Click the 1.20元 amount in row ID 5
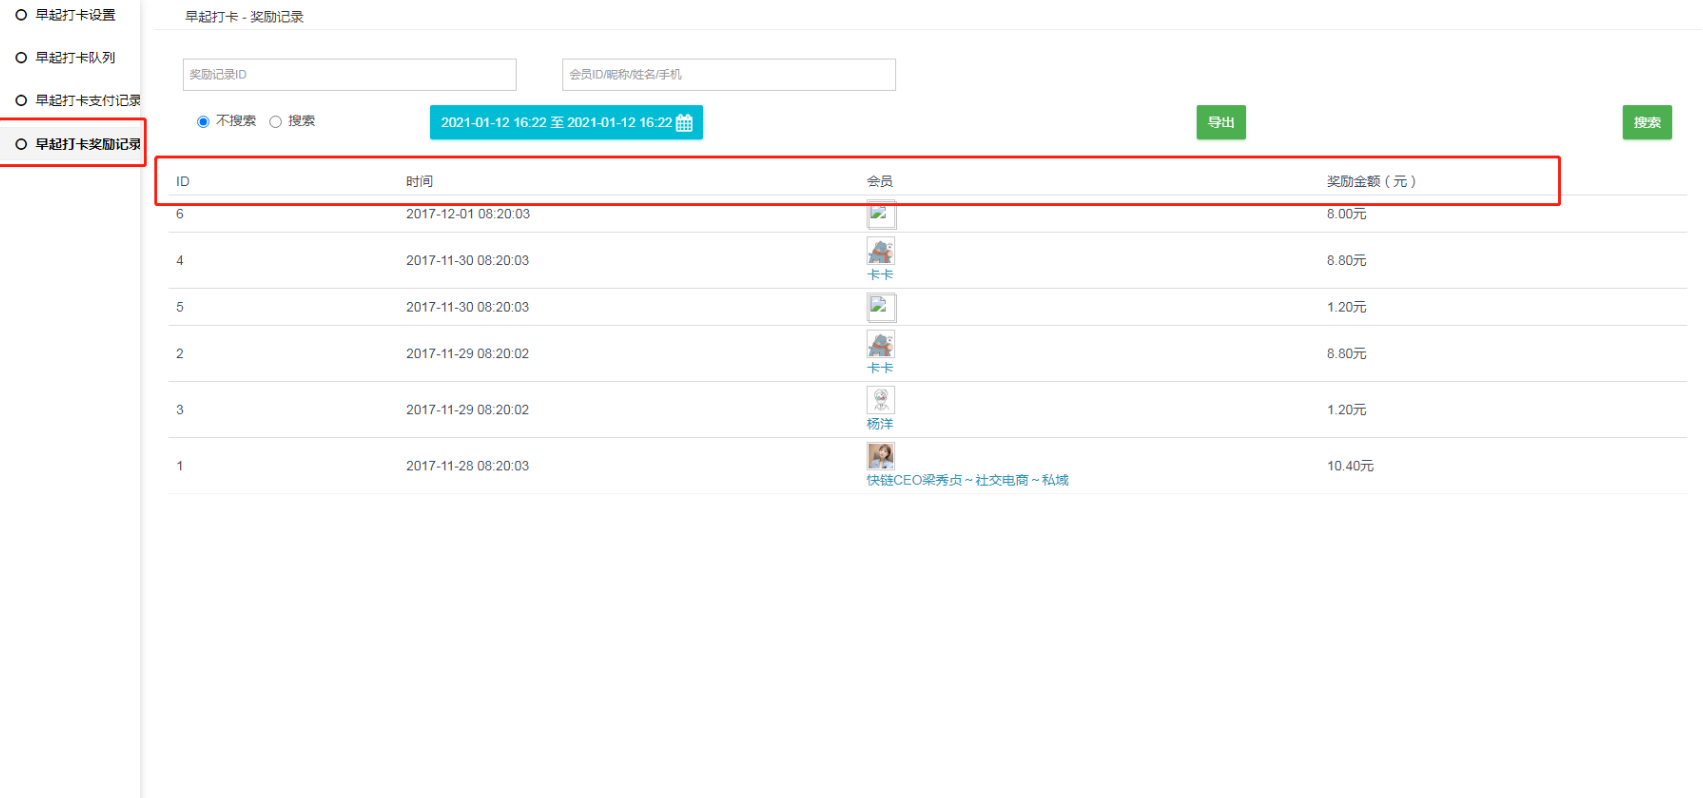The image size is (1703, 798). (x=1347, y=307)
